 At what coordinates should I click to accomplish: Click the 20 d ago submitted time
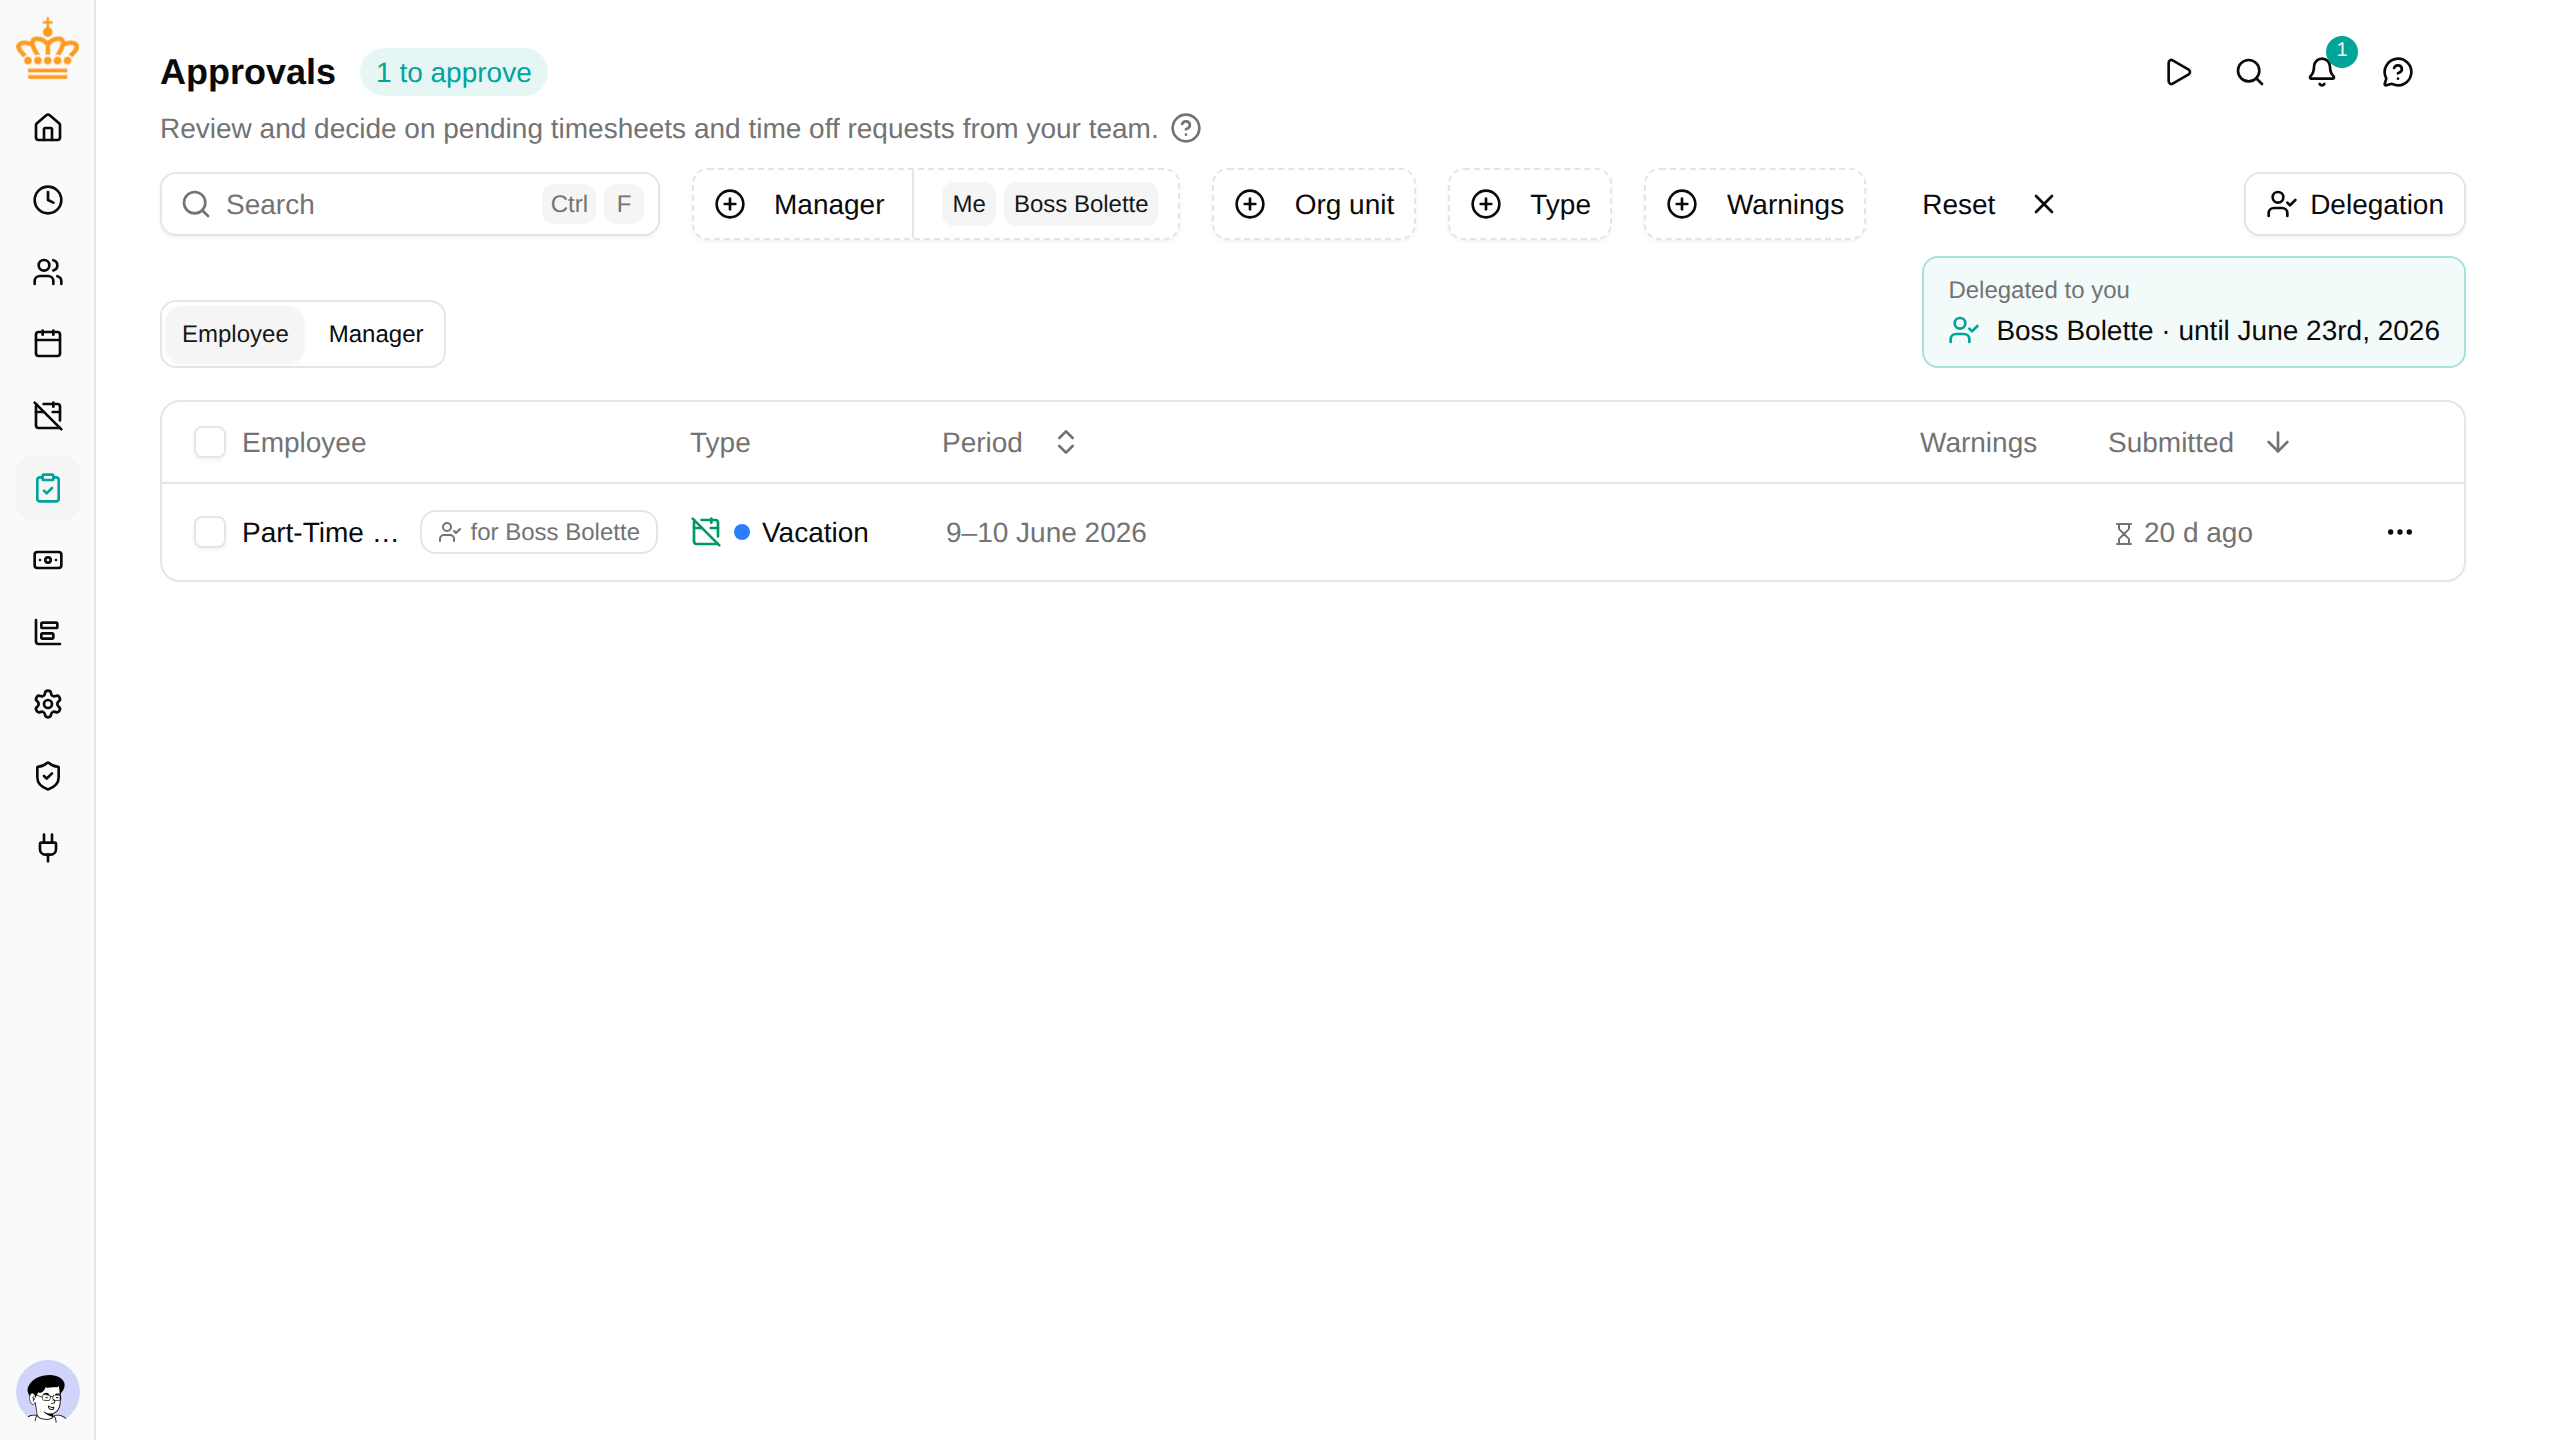(2184, 533)
